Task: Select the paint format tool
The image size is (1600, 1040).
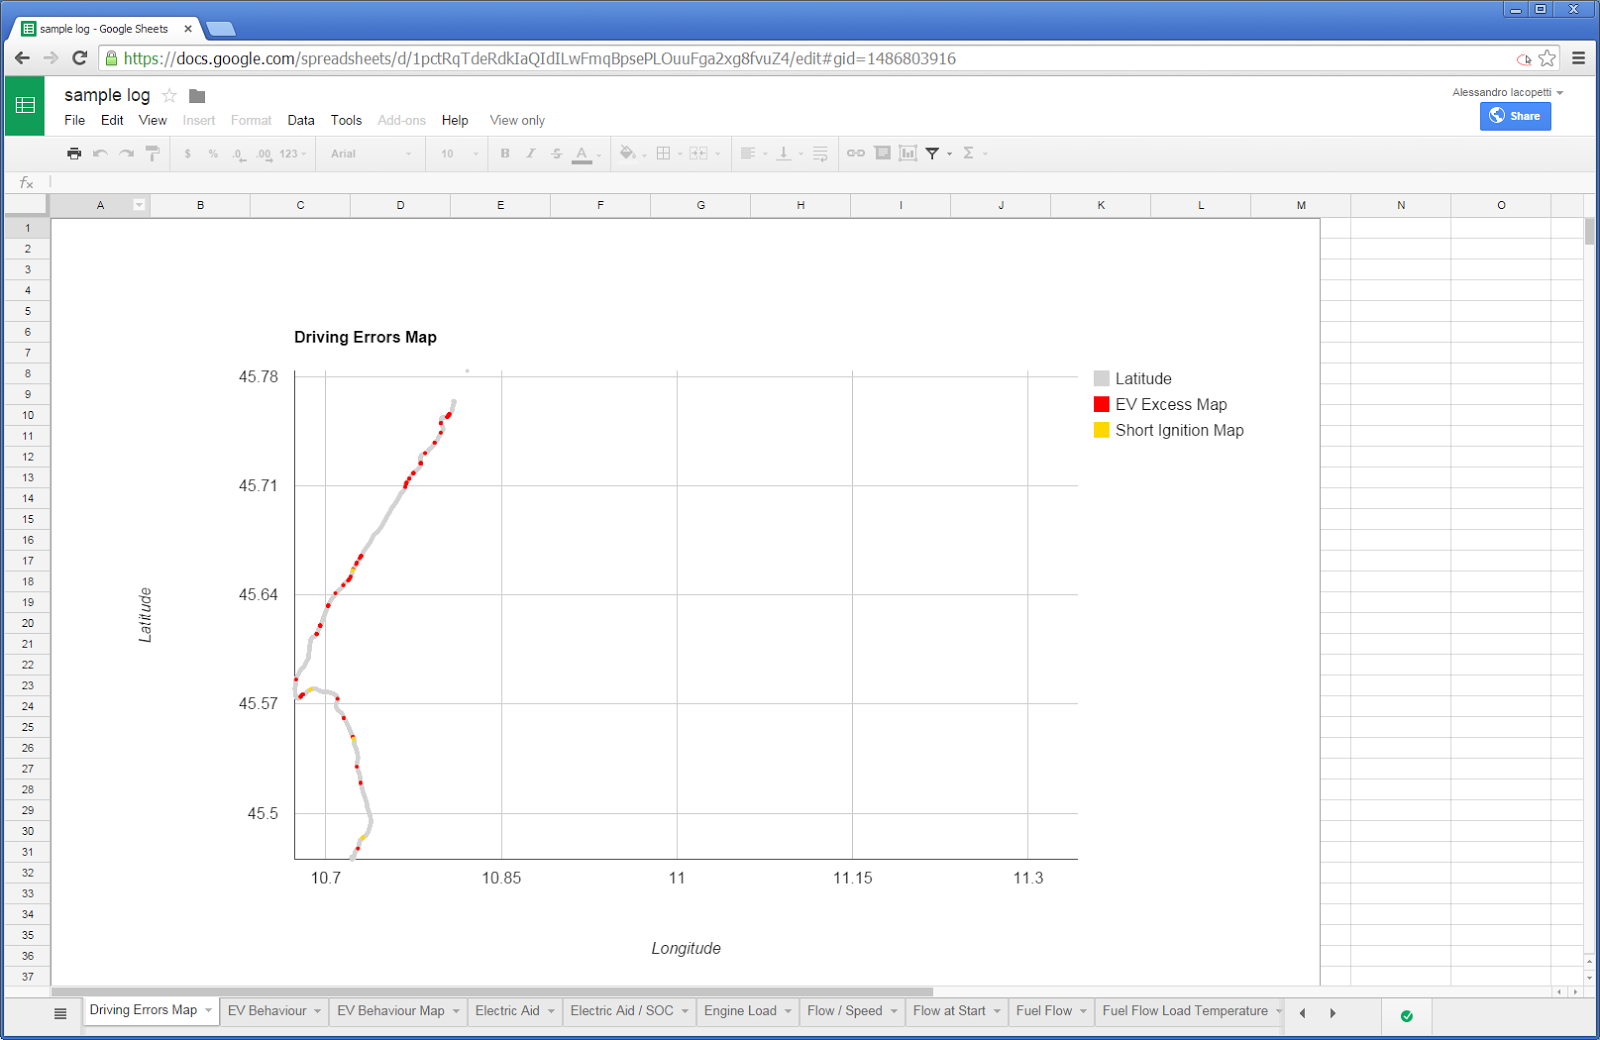Action: [x=152, y=153]
